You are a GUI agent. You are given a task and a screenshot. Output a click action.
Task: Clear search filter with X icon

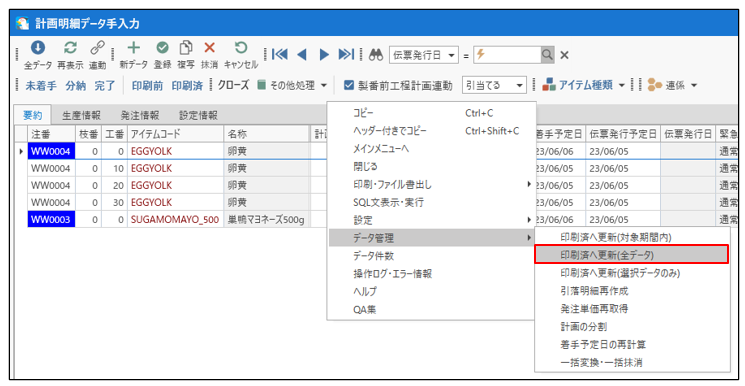coord(564,56)
